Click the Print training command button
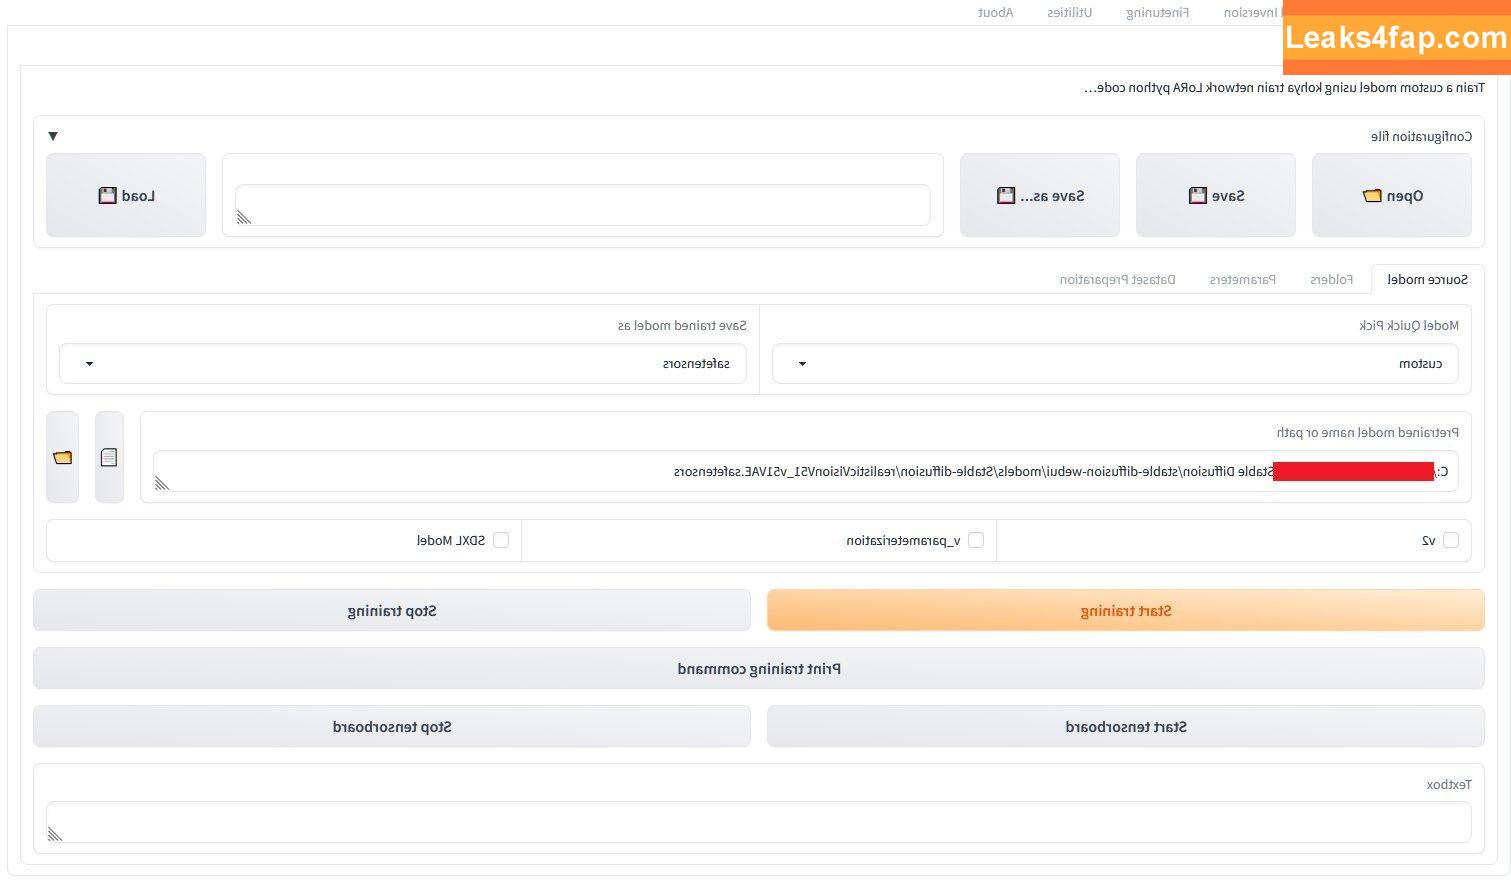This screenshot has height=882, width=1511. point(759,668)
